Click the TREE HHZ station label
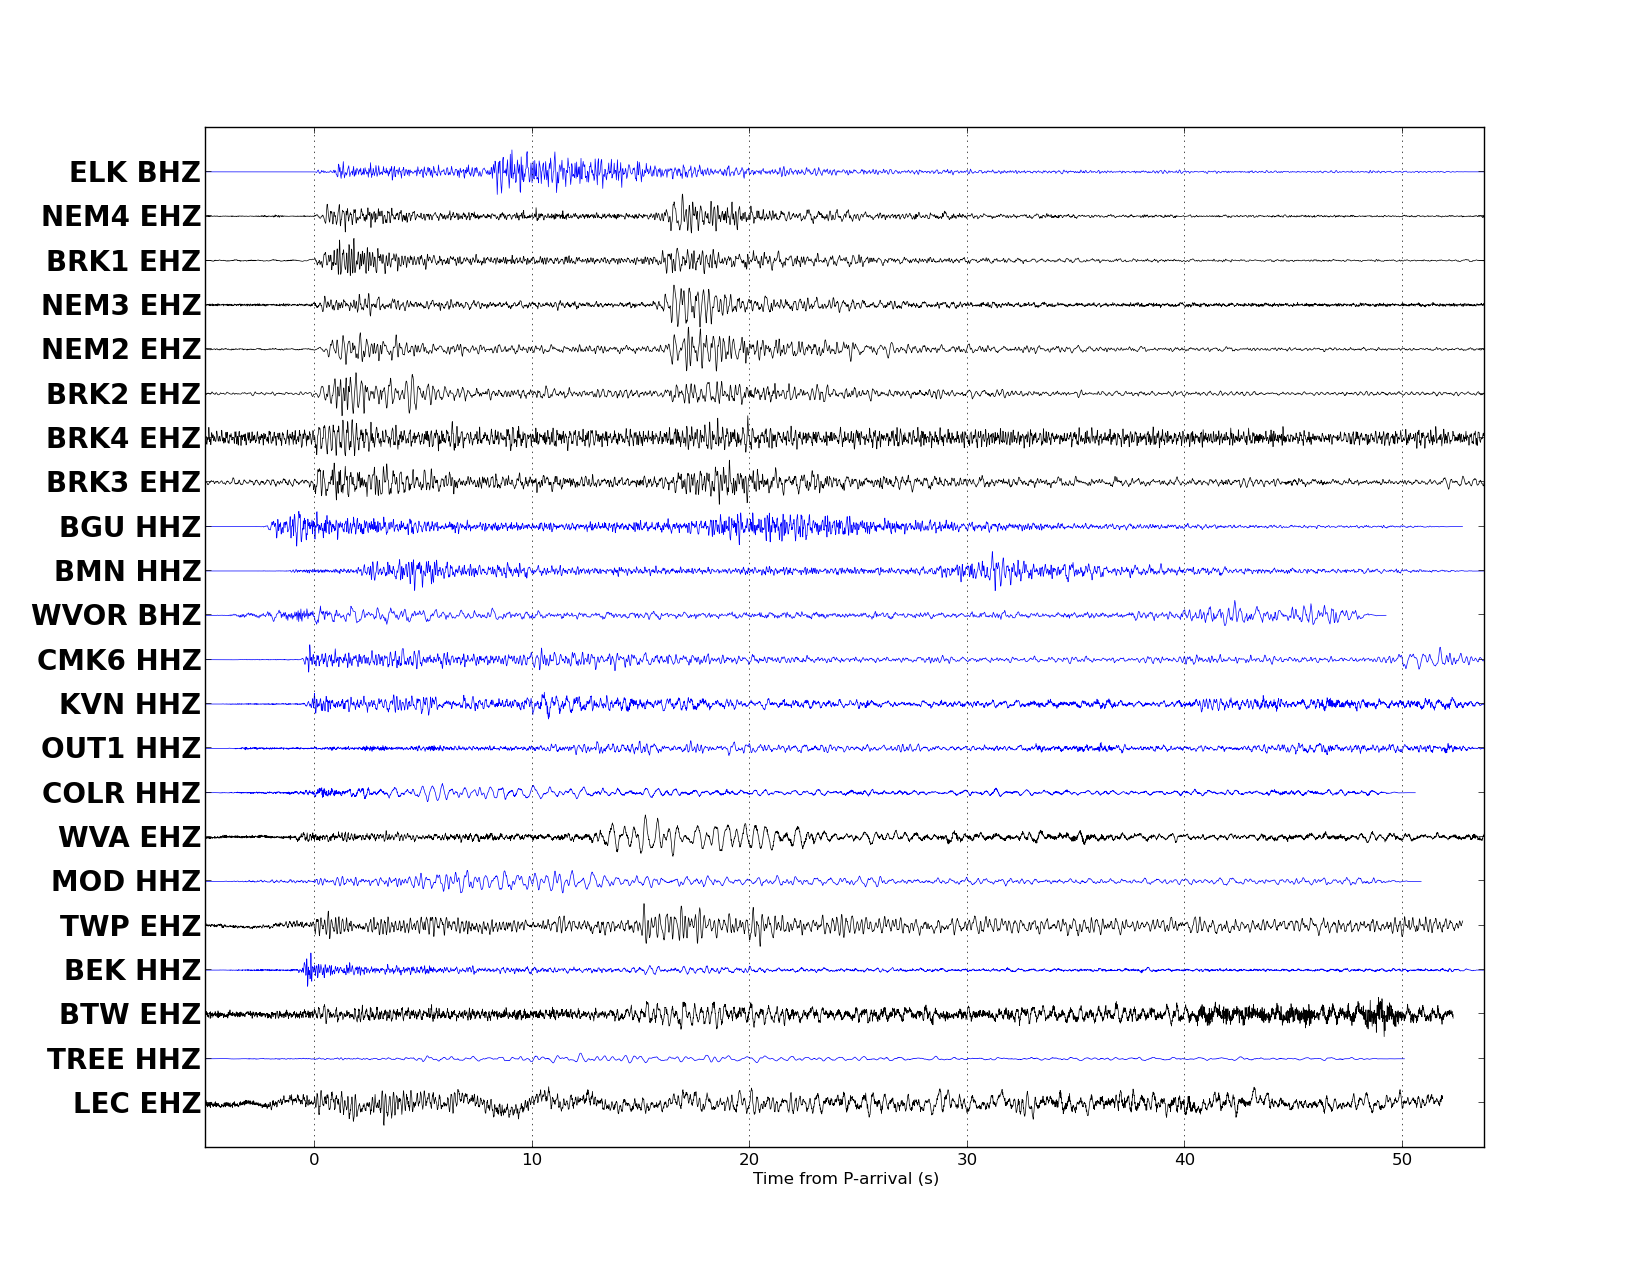1650x1275 pixels. 124,1060
